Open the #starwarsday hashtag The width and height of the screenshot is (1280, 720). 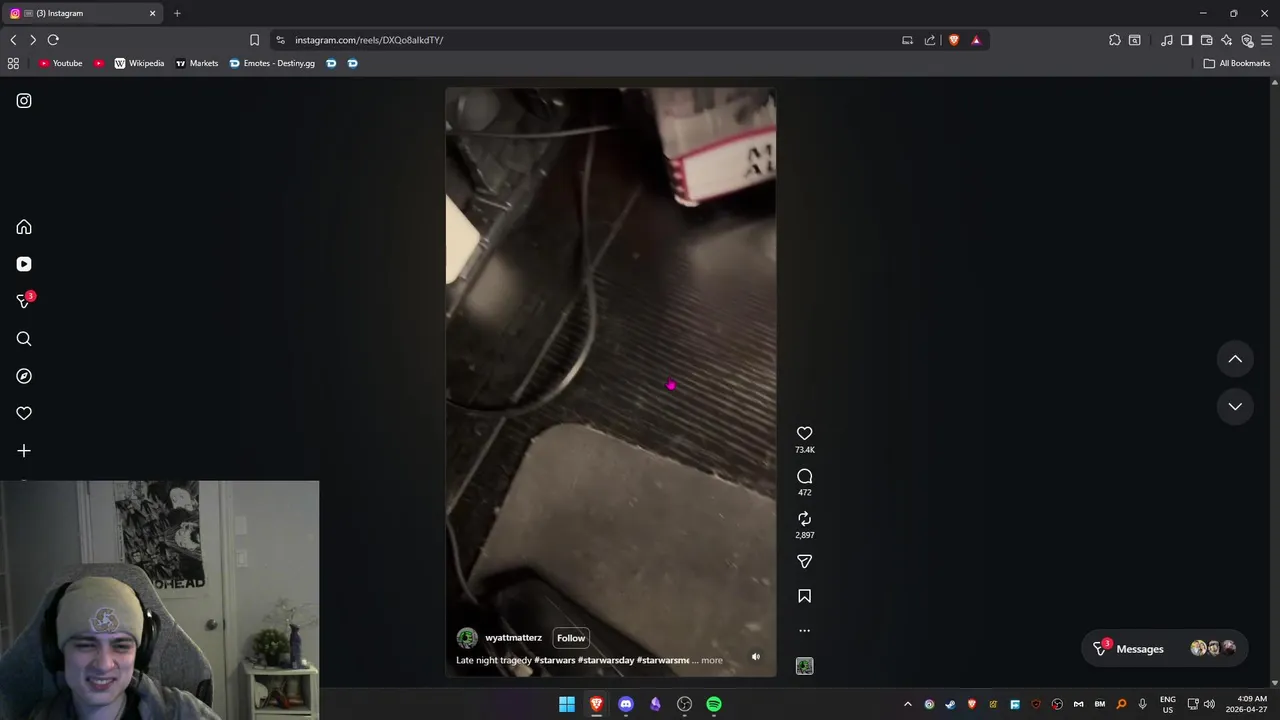(606, 660)
